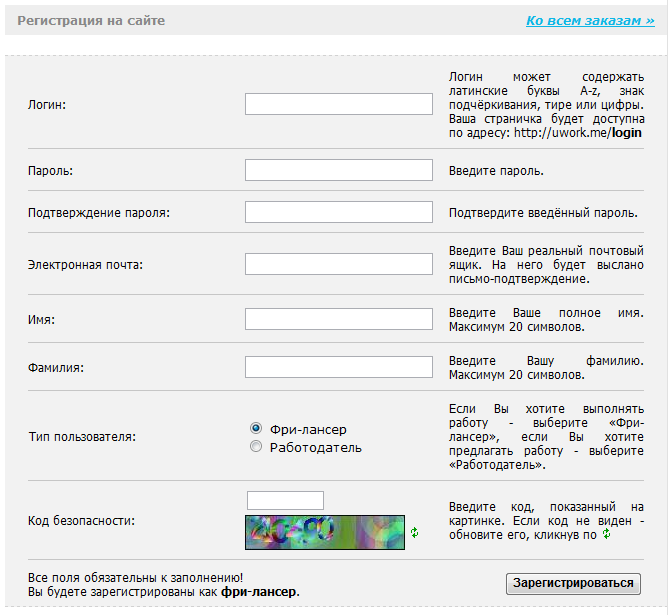Viewport: 668px width, 615px height.
Task: Click the Логин: field label
Action: coord(47,105)
